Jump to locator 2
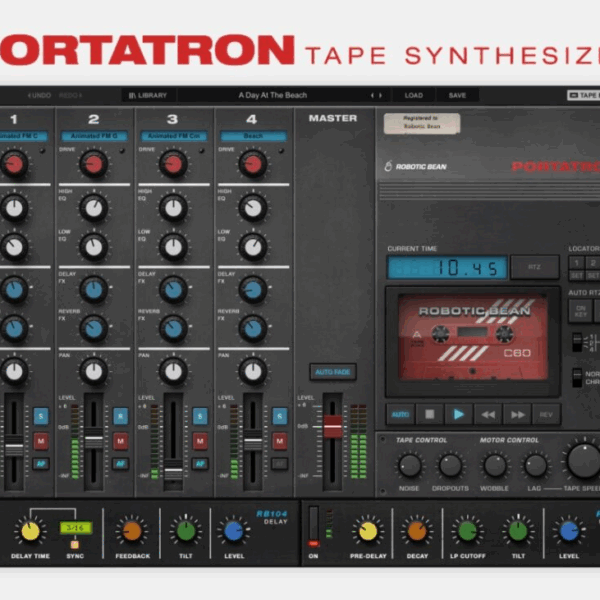 [593, 263]
